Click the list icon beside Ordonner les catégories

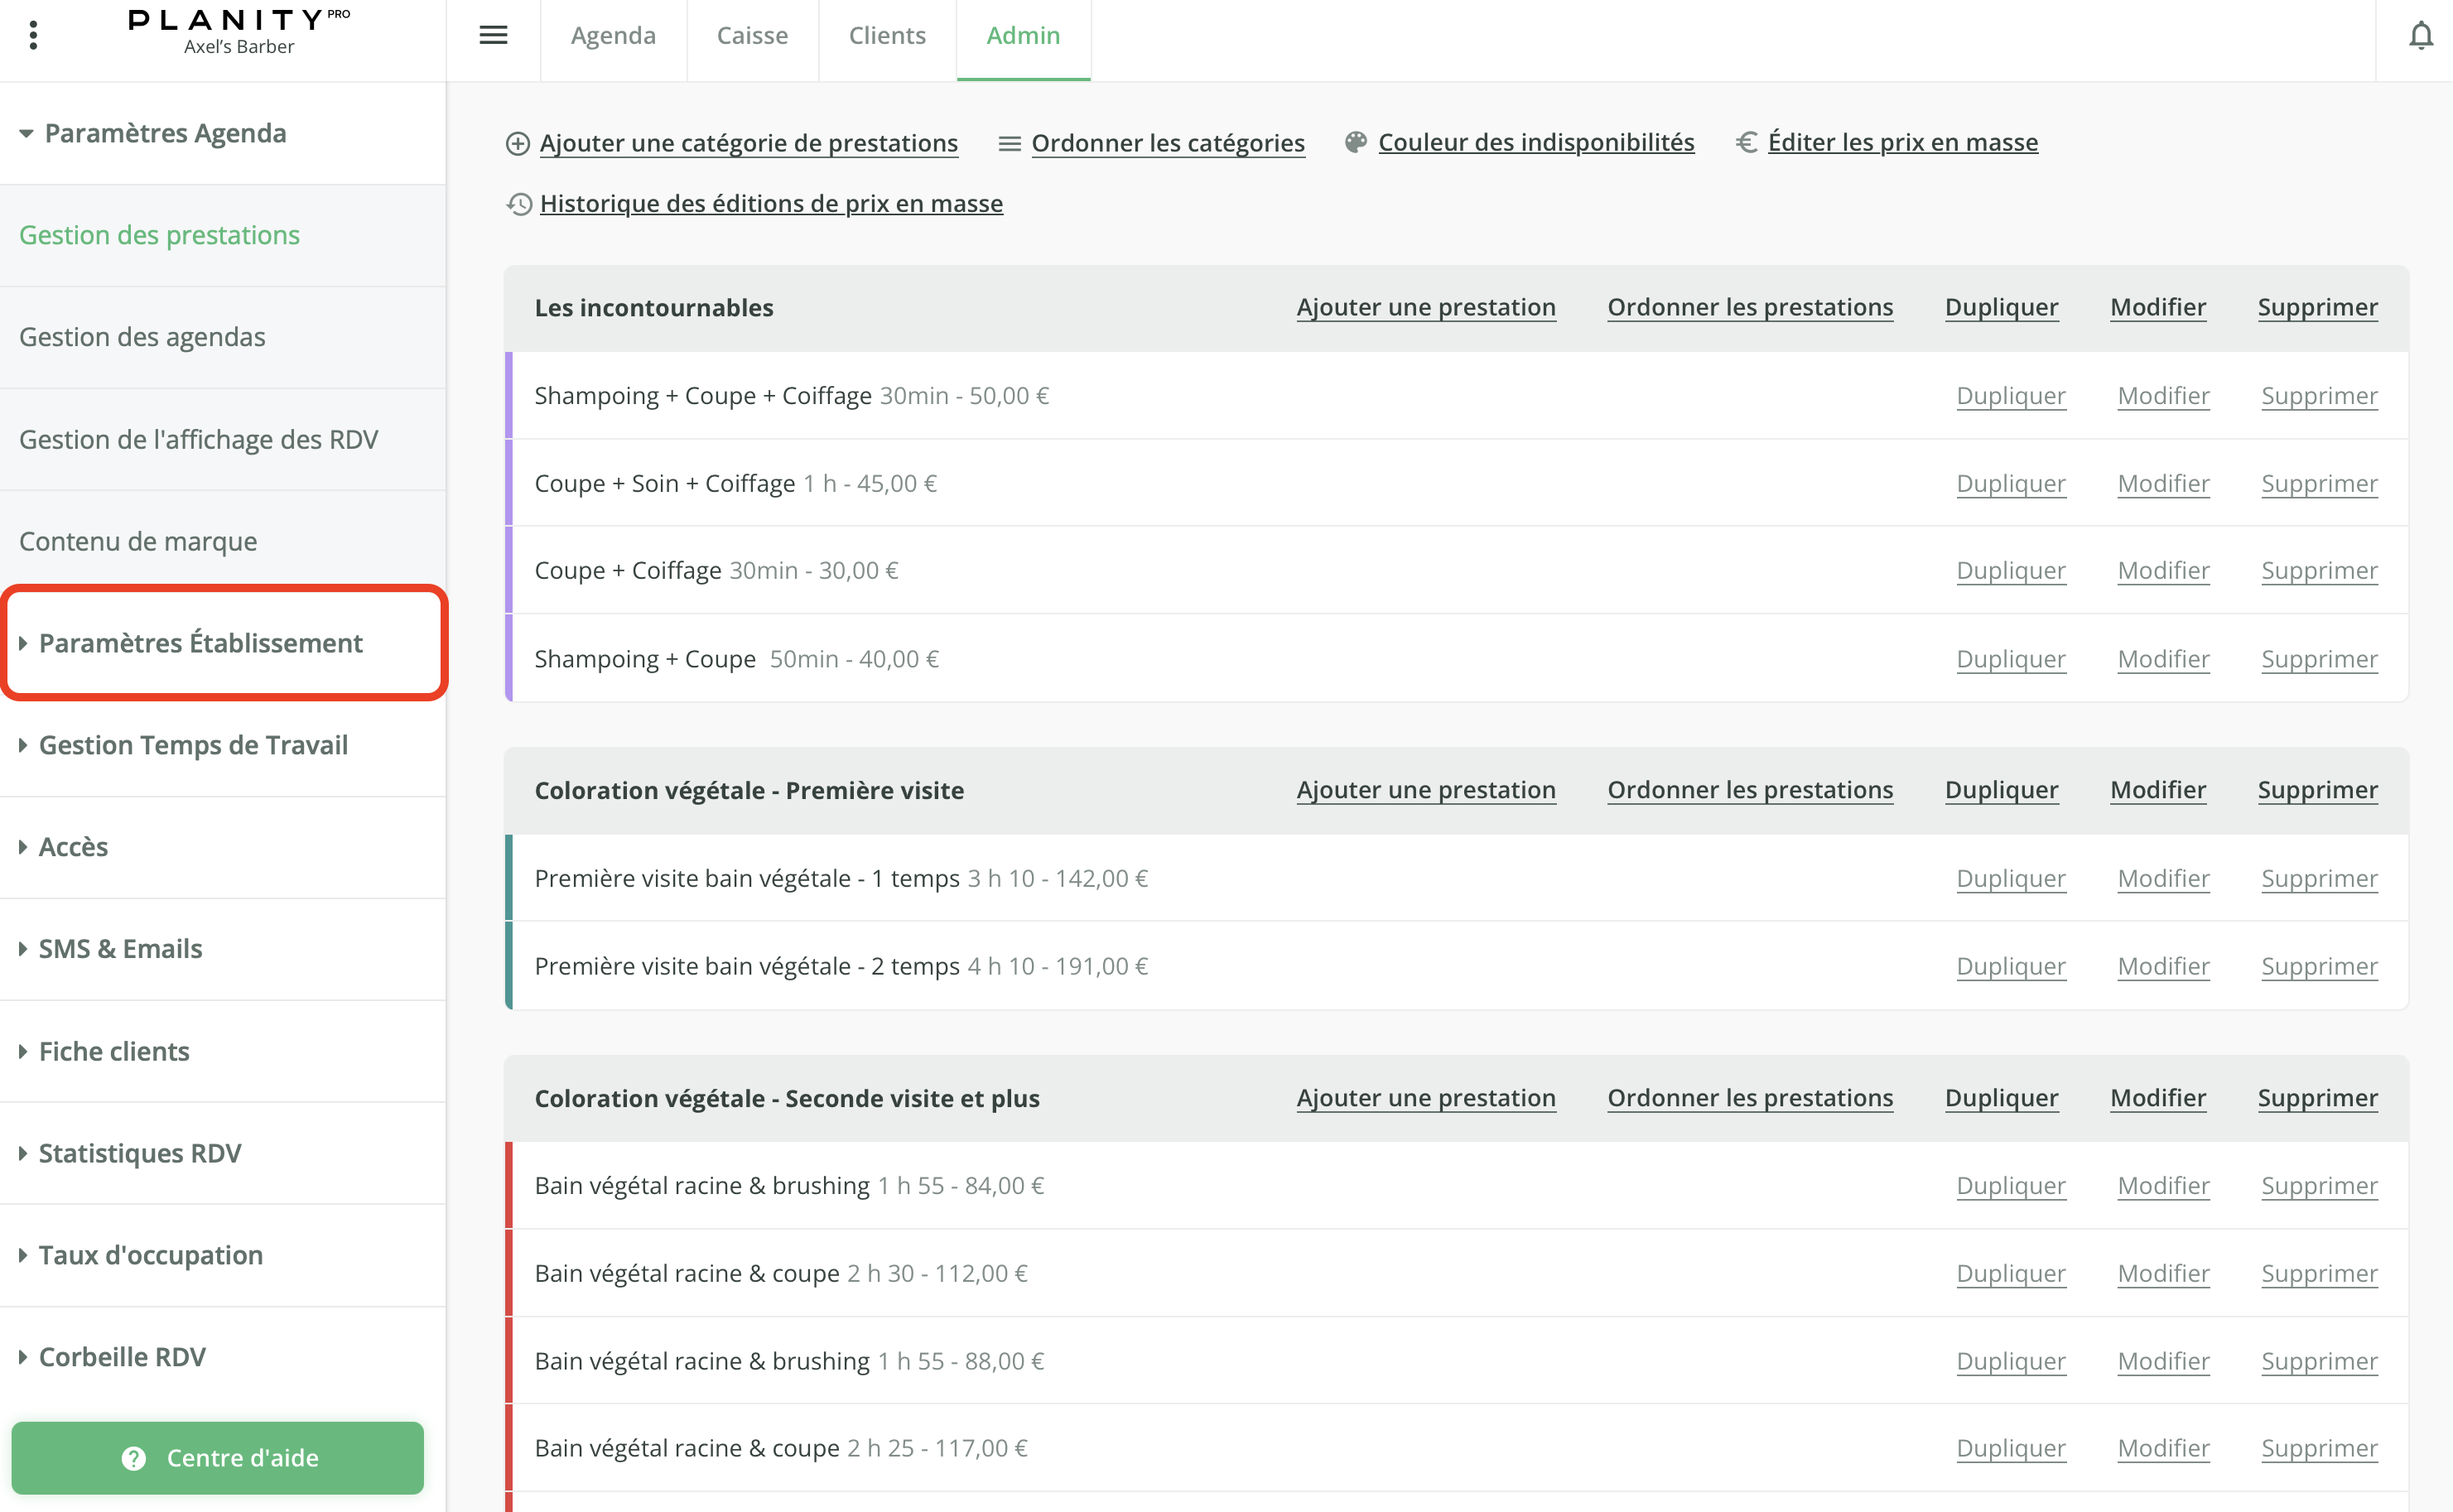click(1009, 144)
